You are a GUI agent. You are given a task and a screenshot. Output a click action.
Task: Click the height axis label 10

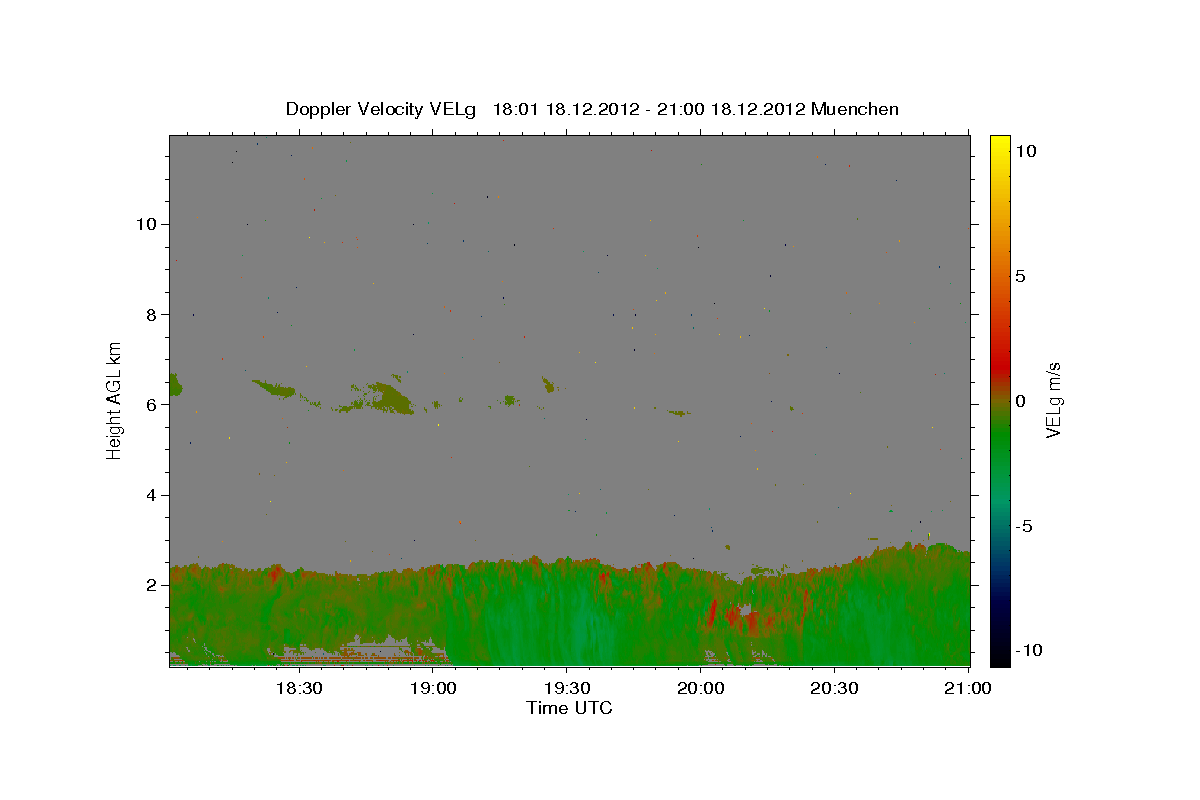(x=146, y=224)
